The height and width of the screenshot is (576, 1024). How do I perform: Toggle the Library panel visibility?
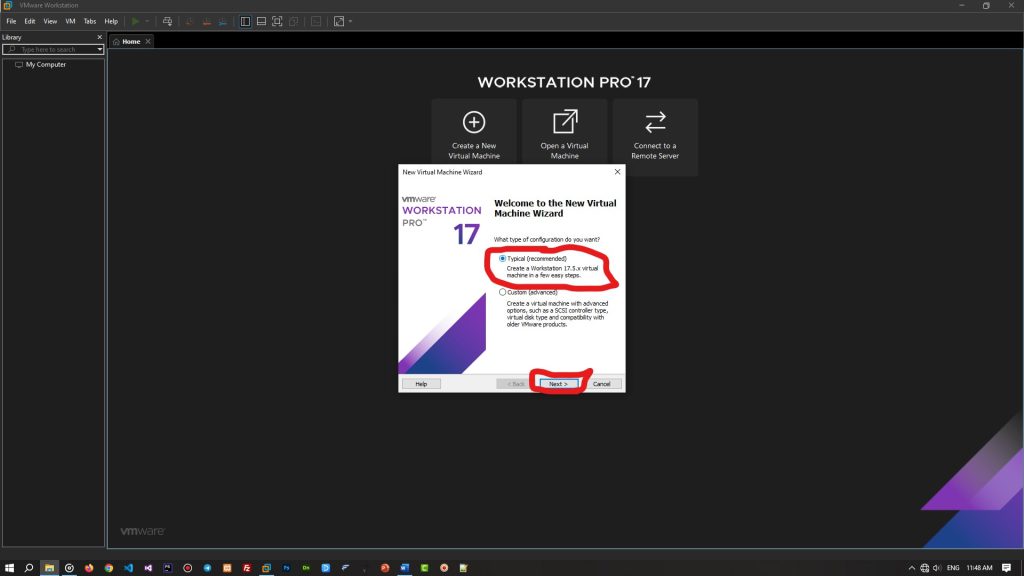[x=245, y=20]
